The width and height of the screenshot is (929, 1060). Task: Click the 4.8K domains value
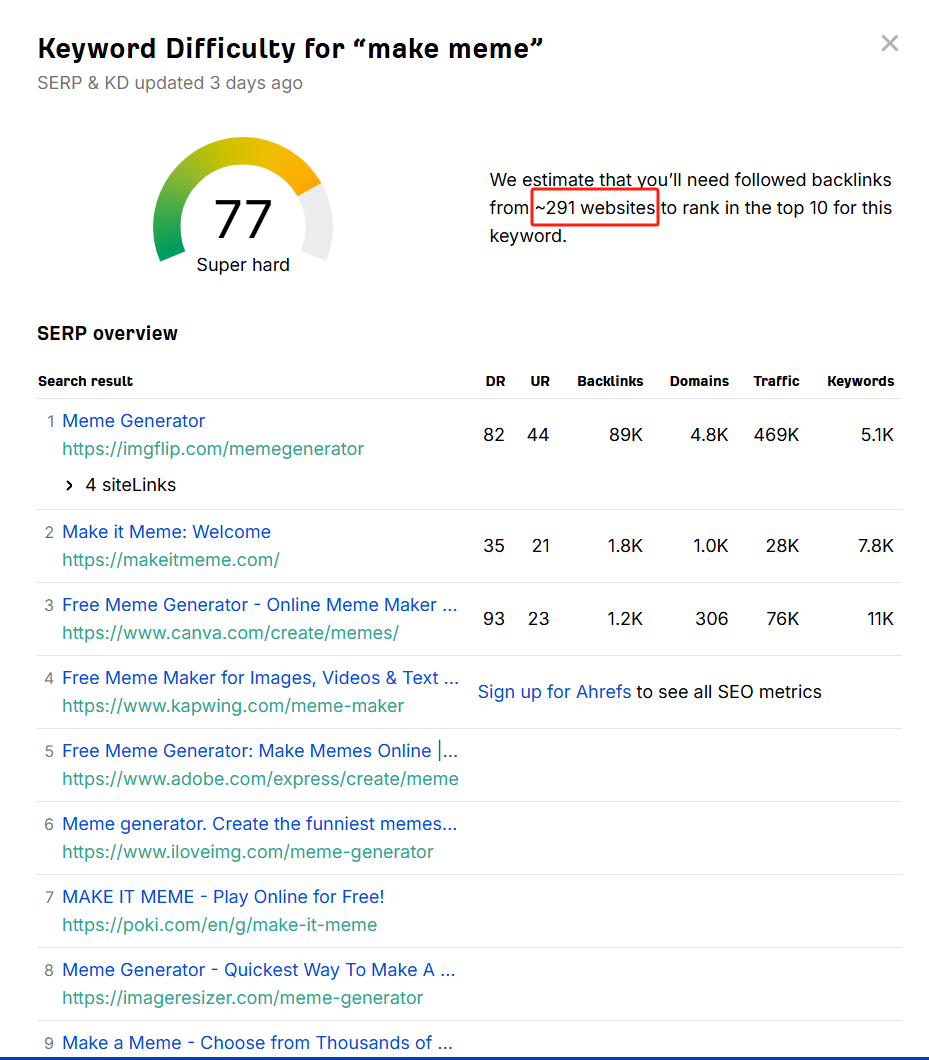coord(709,435)
